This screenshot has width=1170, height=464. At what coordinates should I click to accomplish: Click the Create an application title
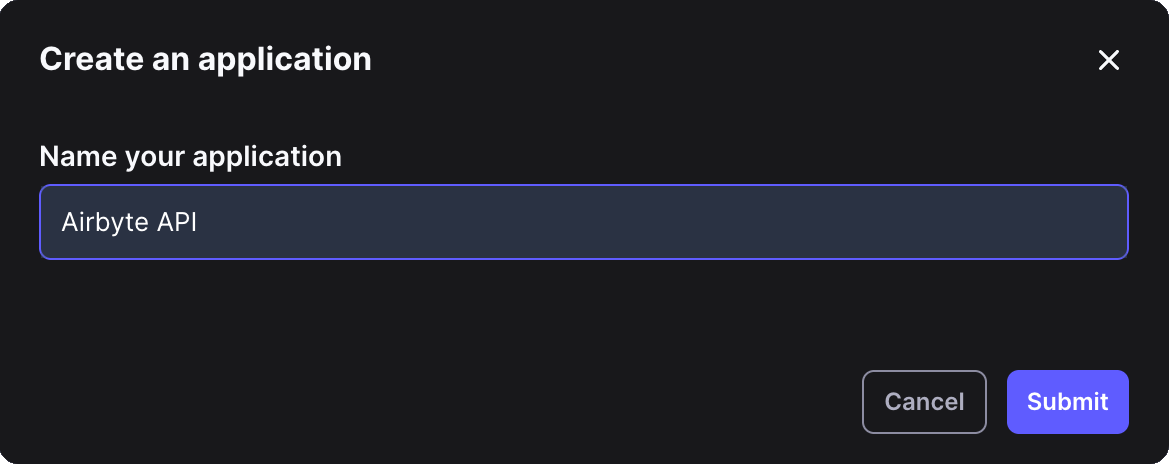(205, 59)
